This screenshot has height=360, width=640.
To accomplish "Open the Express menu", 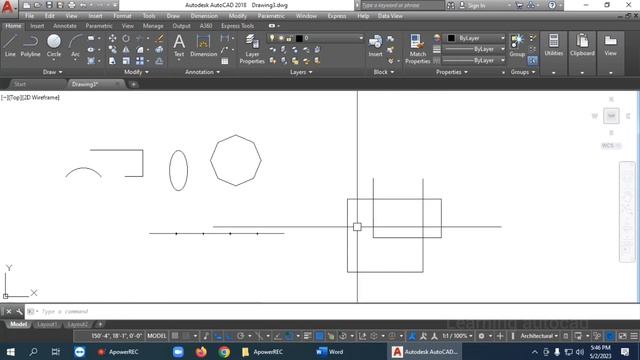I will coord(337,16).
